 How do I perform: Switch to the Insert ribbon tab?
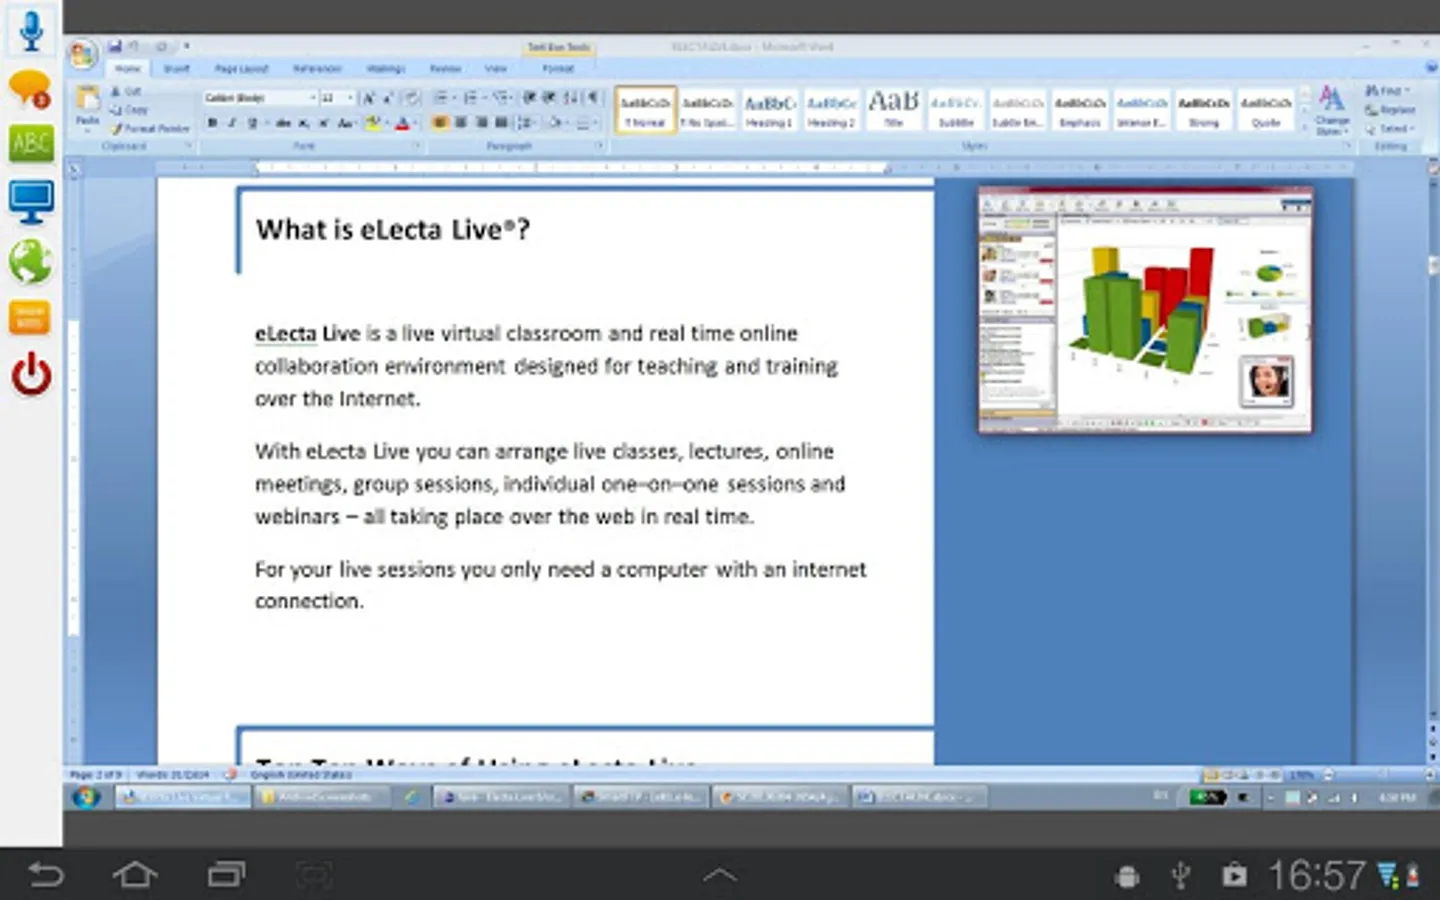tap(176, 68)
